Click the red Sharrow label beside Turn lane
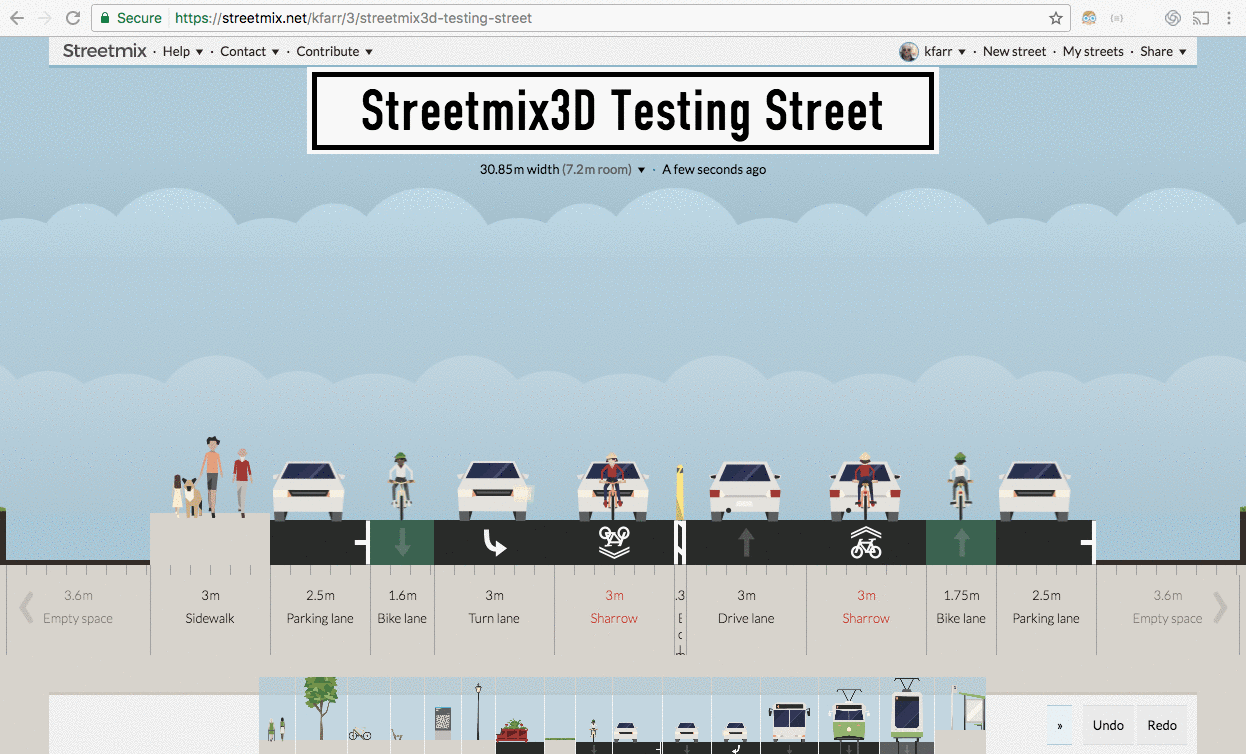Screen dimensions: 1246x754 (614, 618)
